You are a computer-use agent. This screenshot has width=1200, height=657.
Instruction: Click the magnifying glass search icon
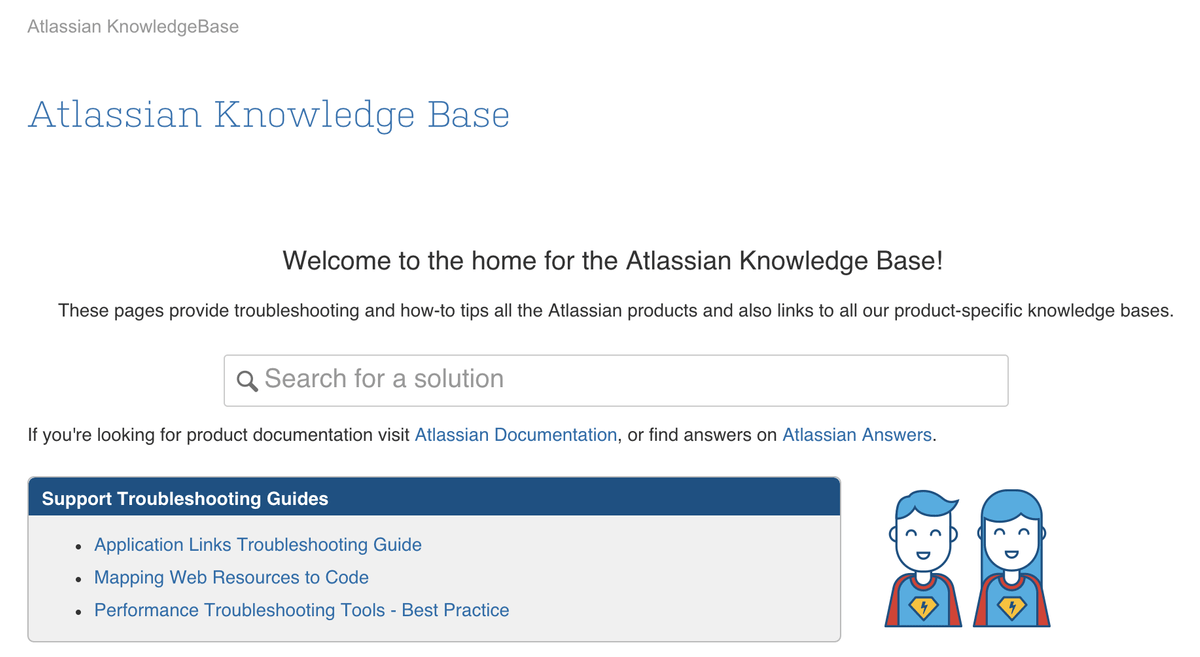point(247,381)
